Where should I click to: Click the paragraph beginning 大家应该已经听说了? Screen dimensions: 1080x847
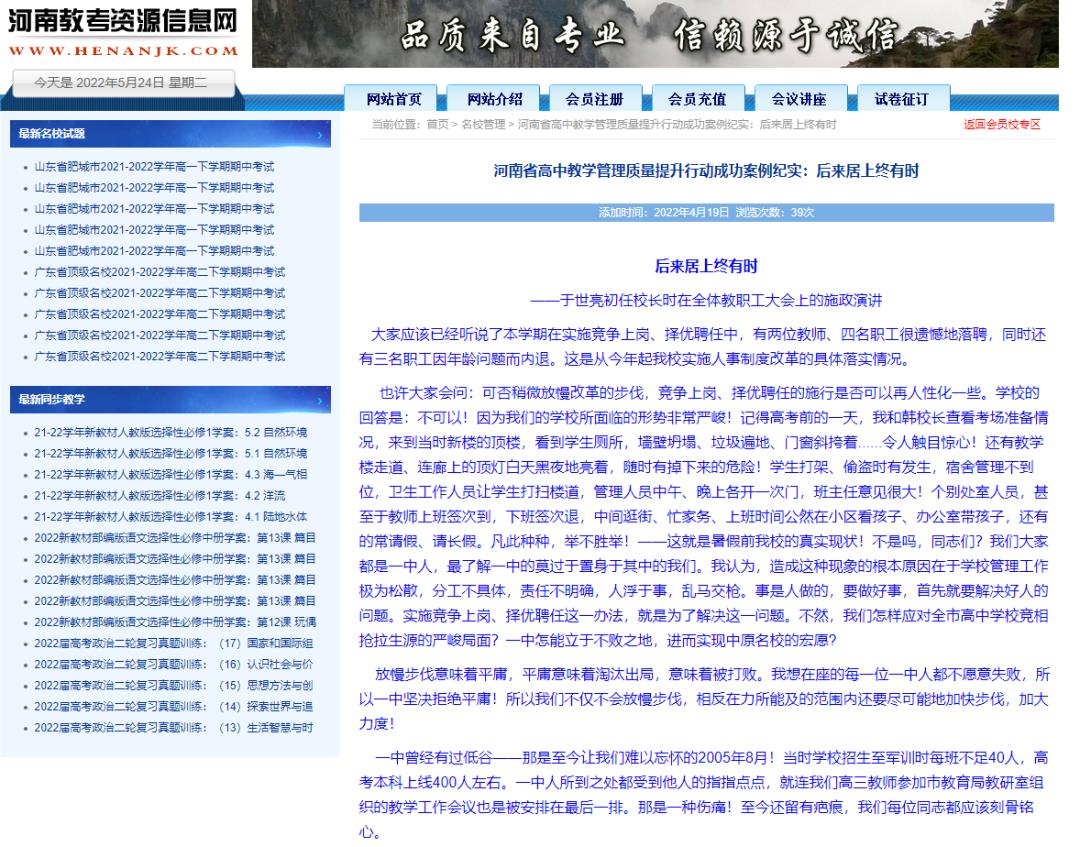(704, 347)
